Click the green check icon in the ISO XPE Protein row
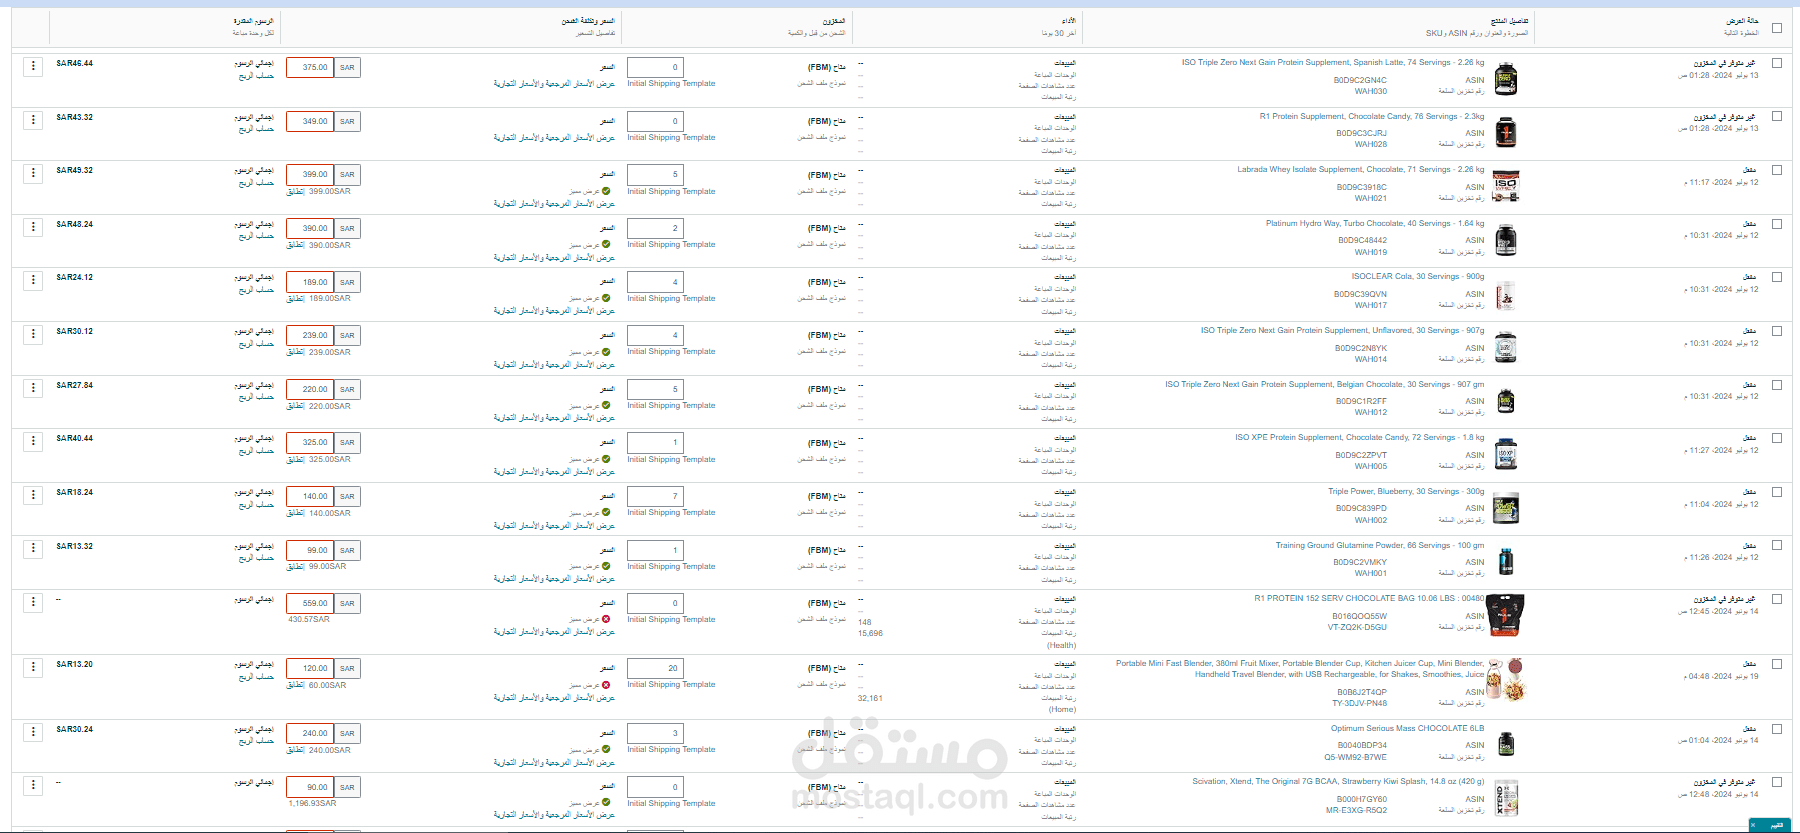The image size is (1800, 833). [606, 459]
